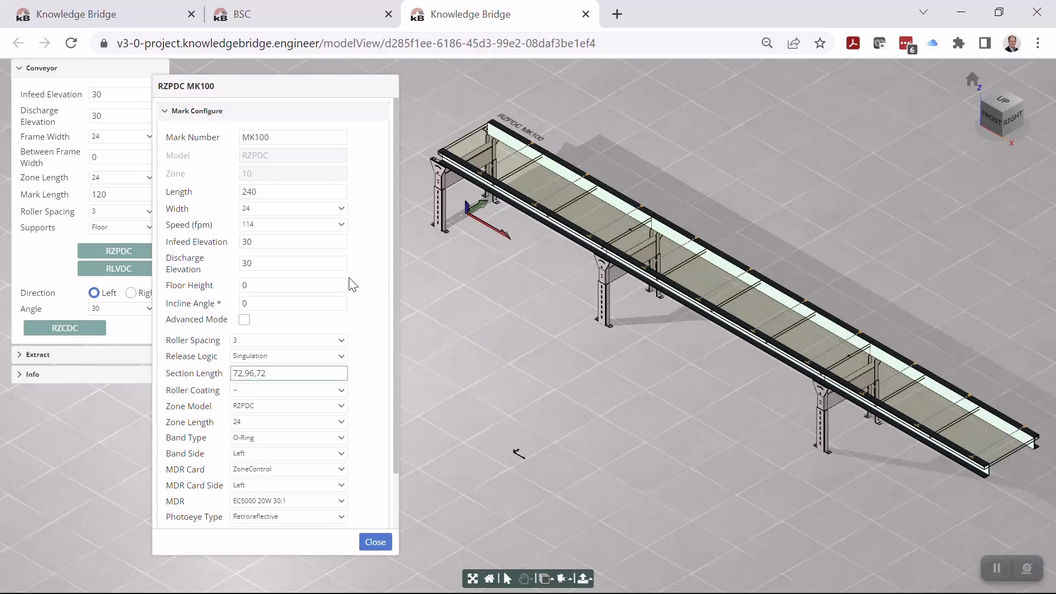The height and width of the screenshot is (594, 1056).
Task: Open the Photoeye Type dropdown
Action: point(288,517)
